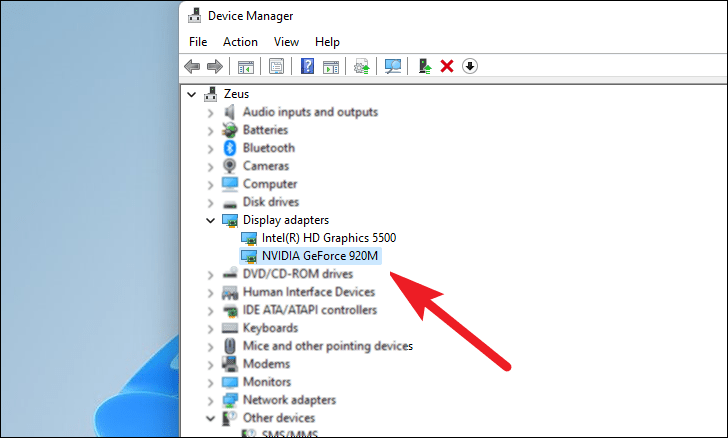Click the Batteries category icon
The image size is (728, 438).
coord(230,130)
